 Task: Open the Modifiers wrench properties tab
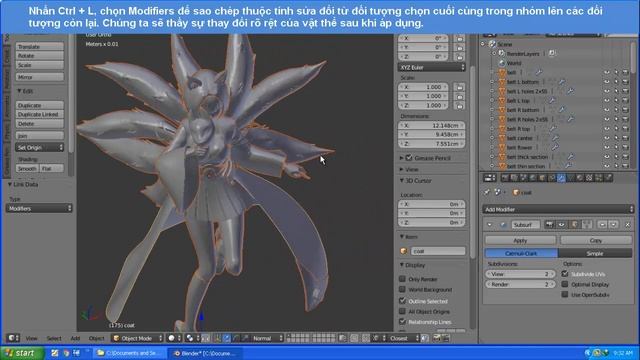tap(561, 178)
